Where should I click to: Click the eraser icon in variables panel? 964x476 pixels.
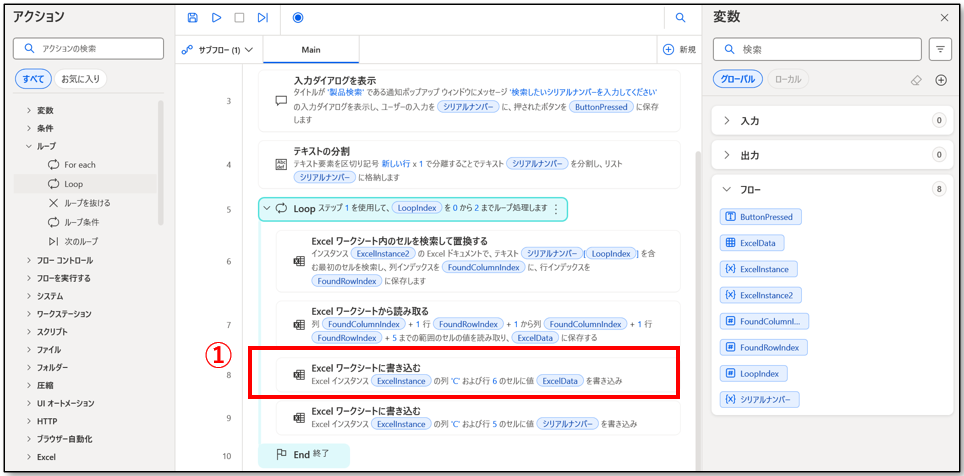click(915, 80)
